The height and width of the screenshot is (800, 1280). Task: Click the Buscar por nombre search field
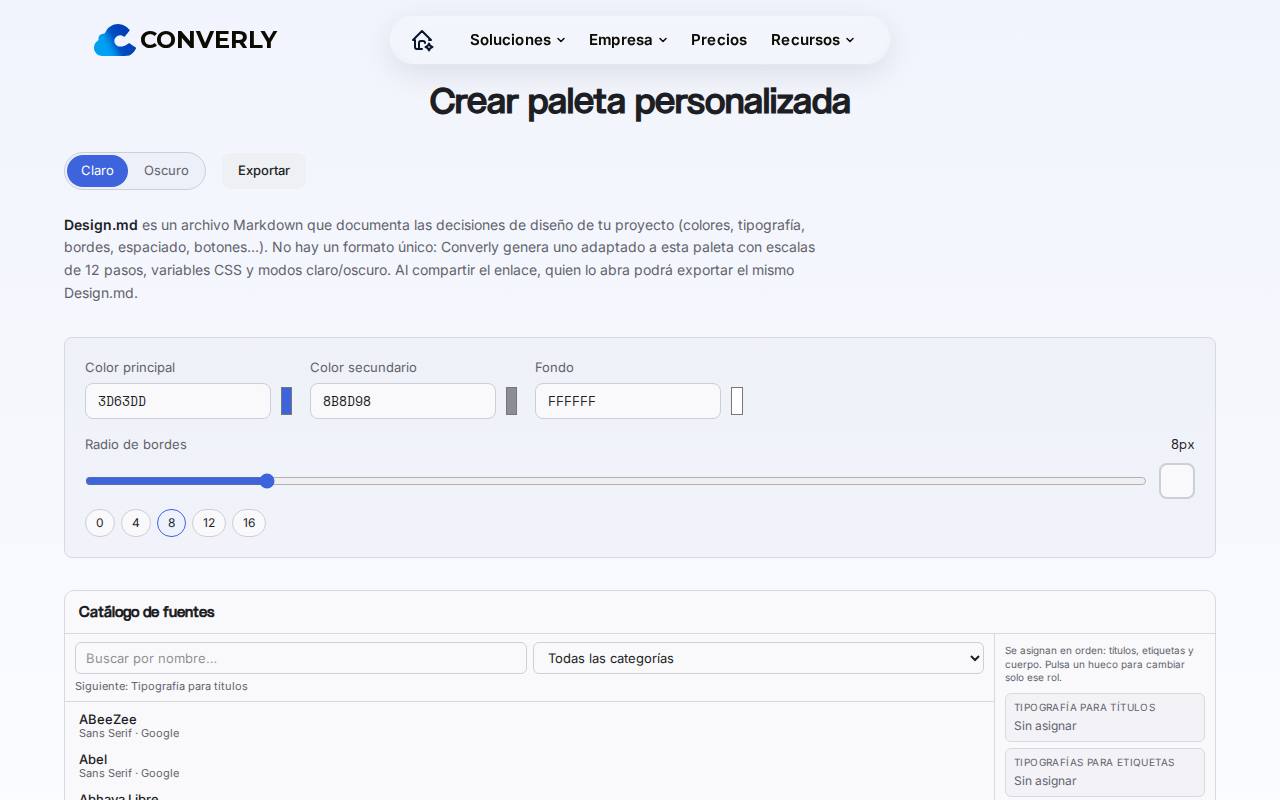[x=301, y=658]
